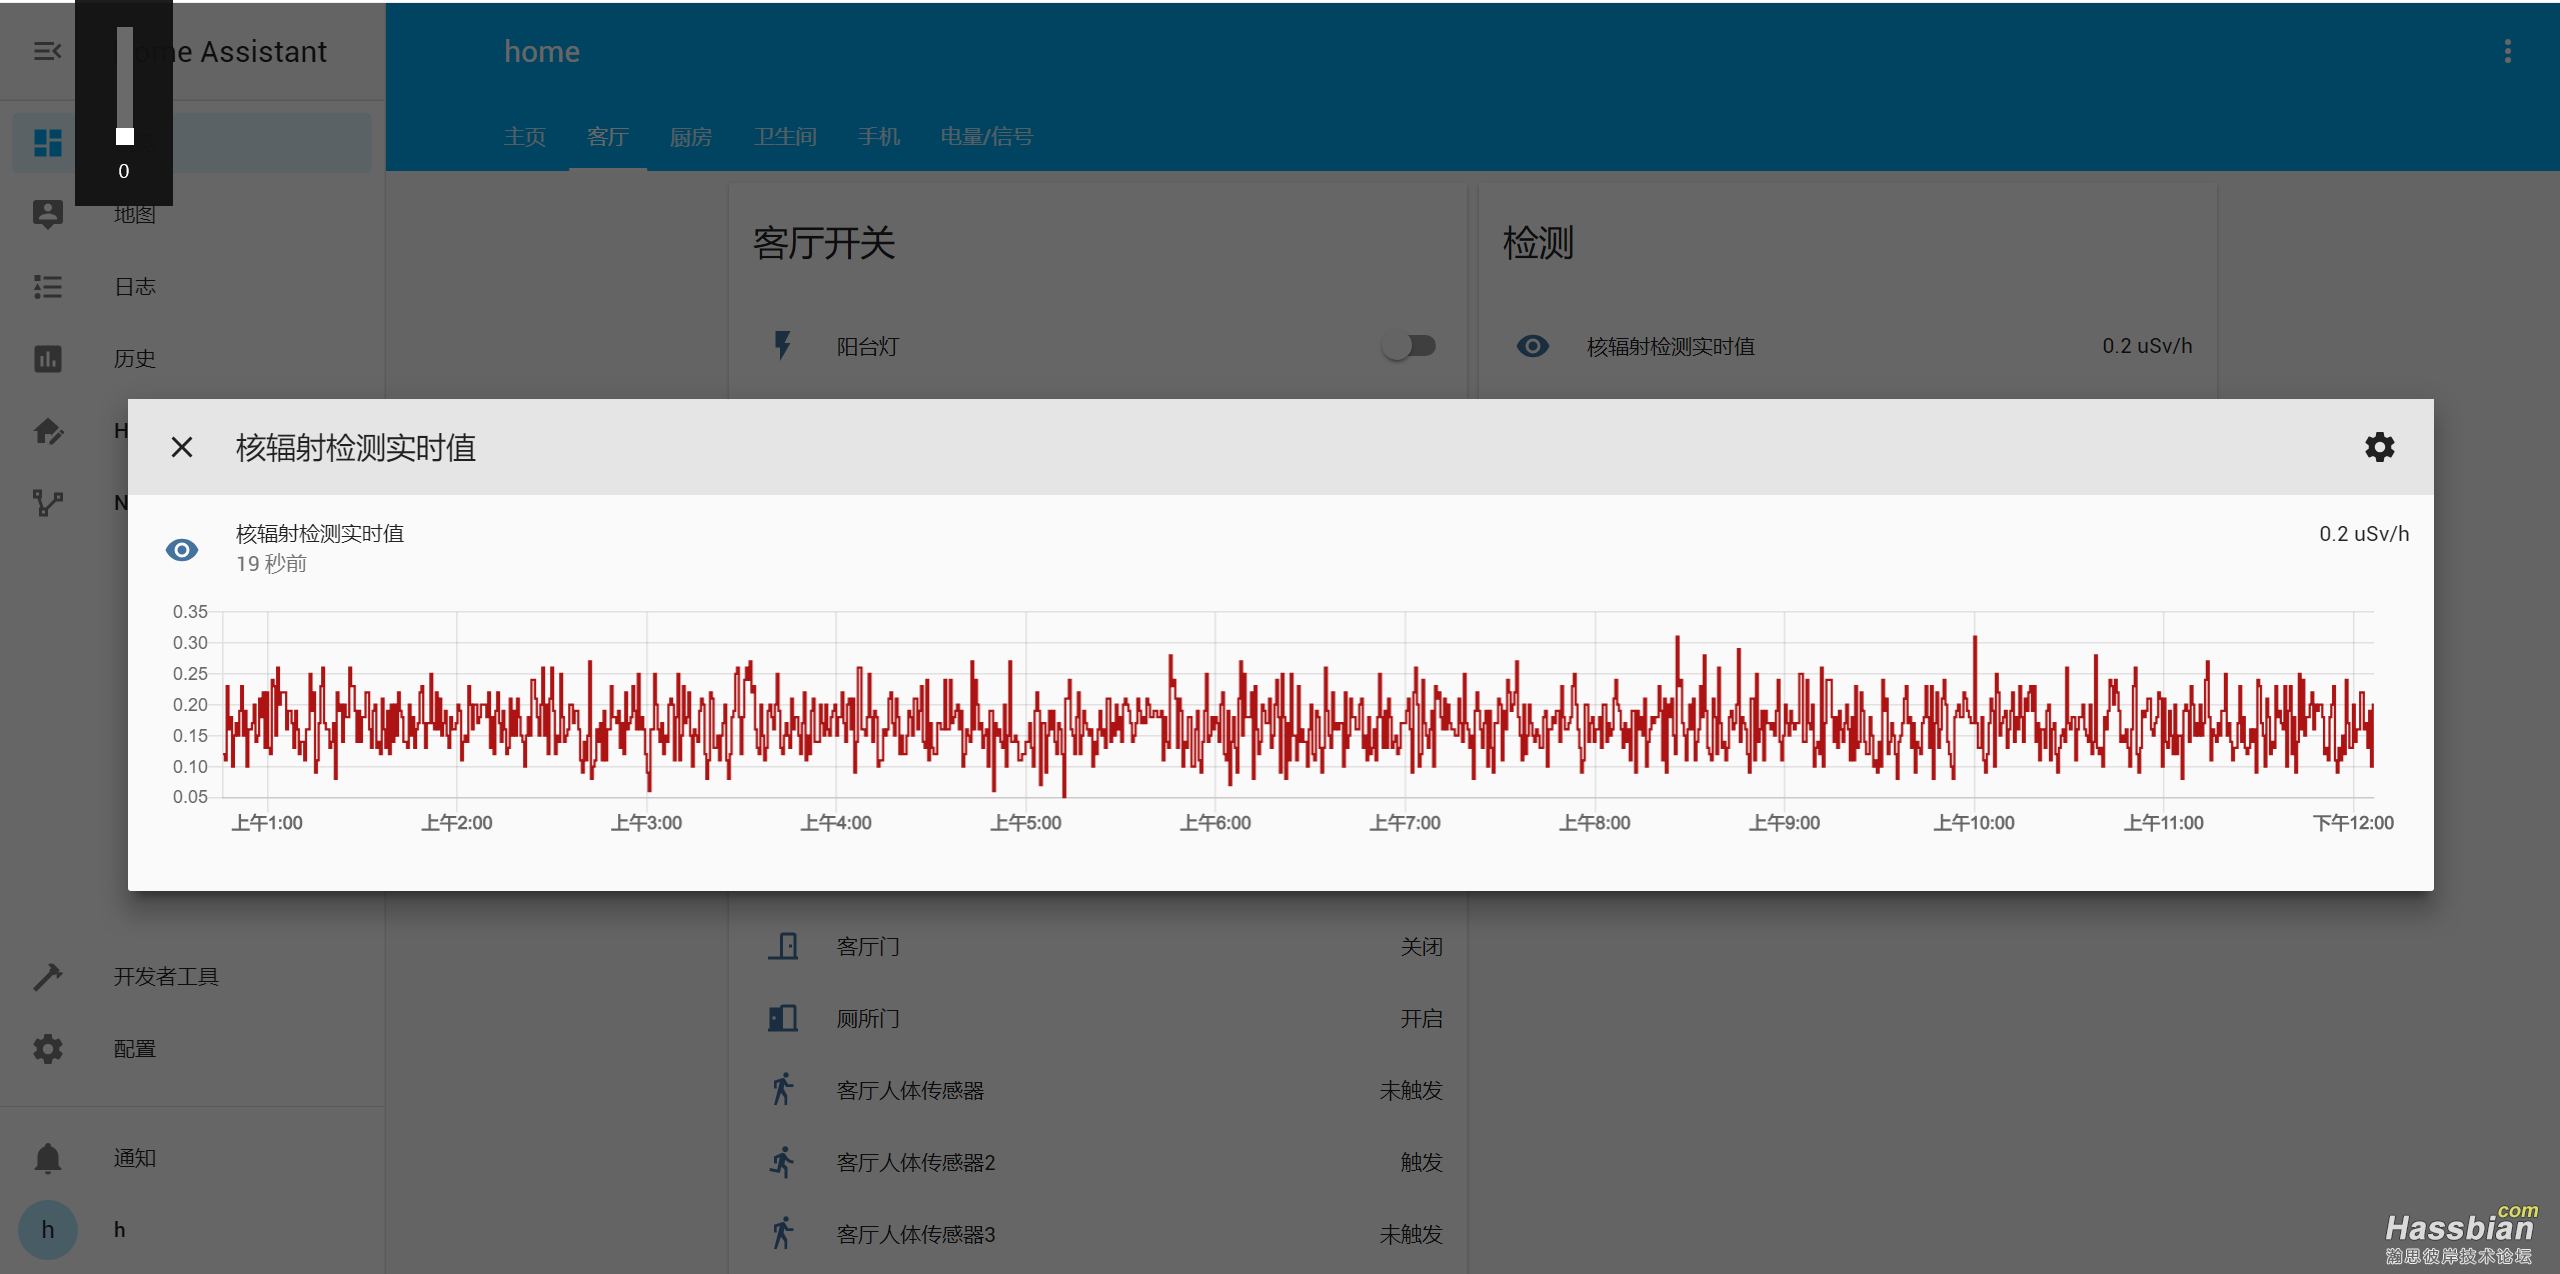Open the overview dashboard icon in sidebar
This screenshot has width=2560, height=1274.
click(47, 142)
